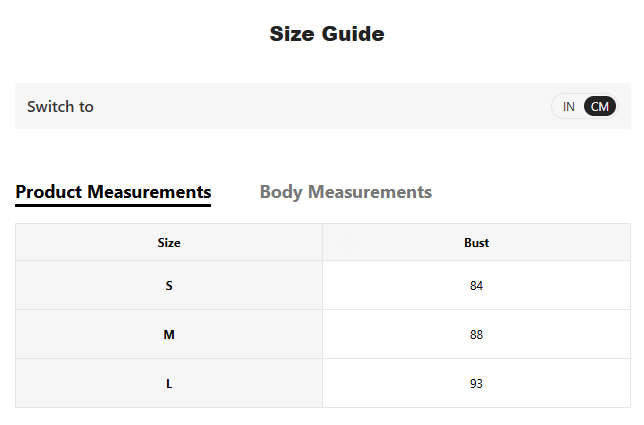This screenshot has width=644, height=425.
Task: Select the S size cell
Action: pyautogui.click(x=169, y=286)
